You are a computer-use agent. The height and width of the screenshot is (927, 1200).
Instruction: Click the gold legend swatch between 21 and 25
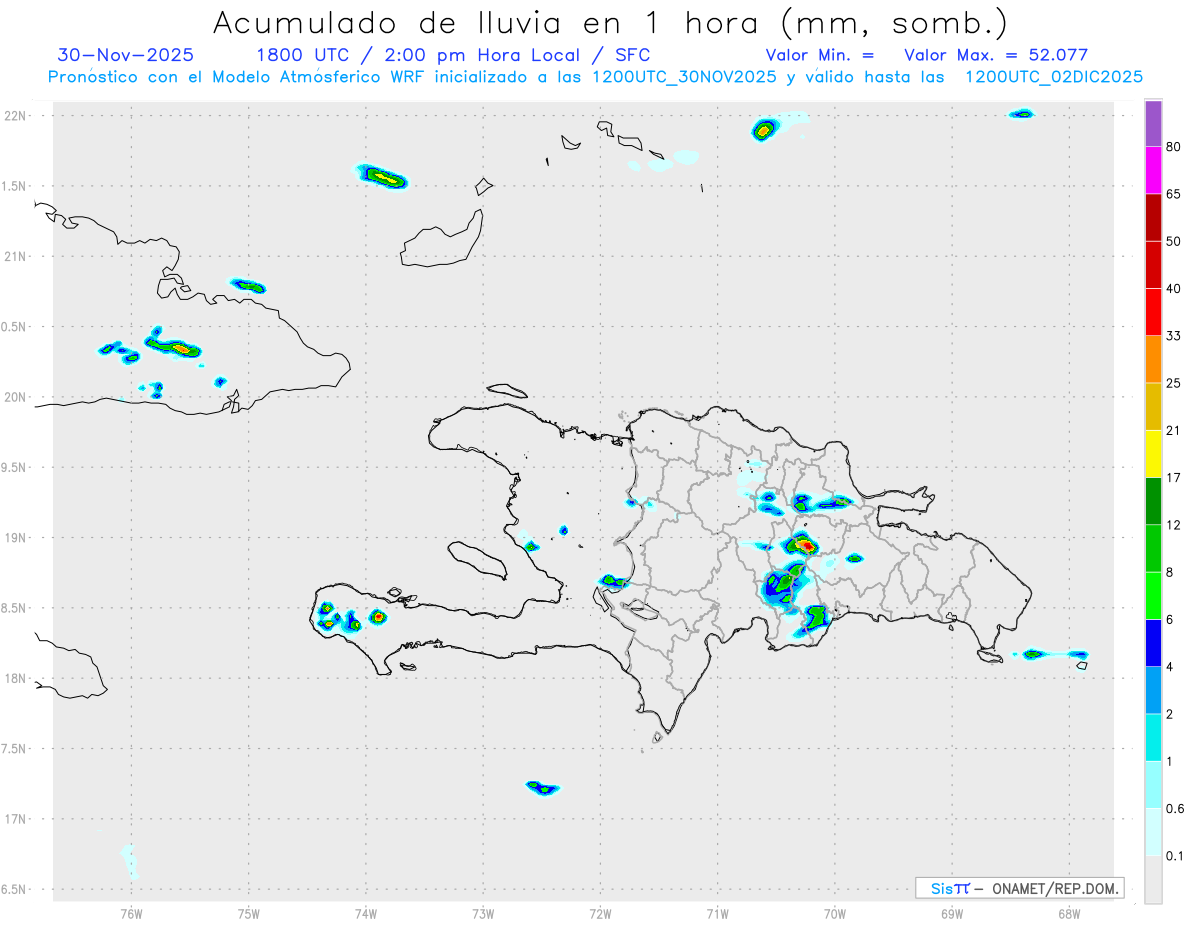[x=1153, y=406]
